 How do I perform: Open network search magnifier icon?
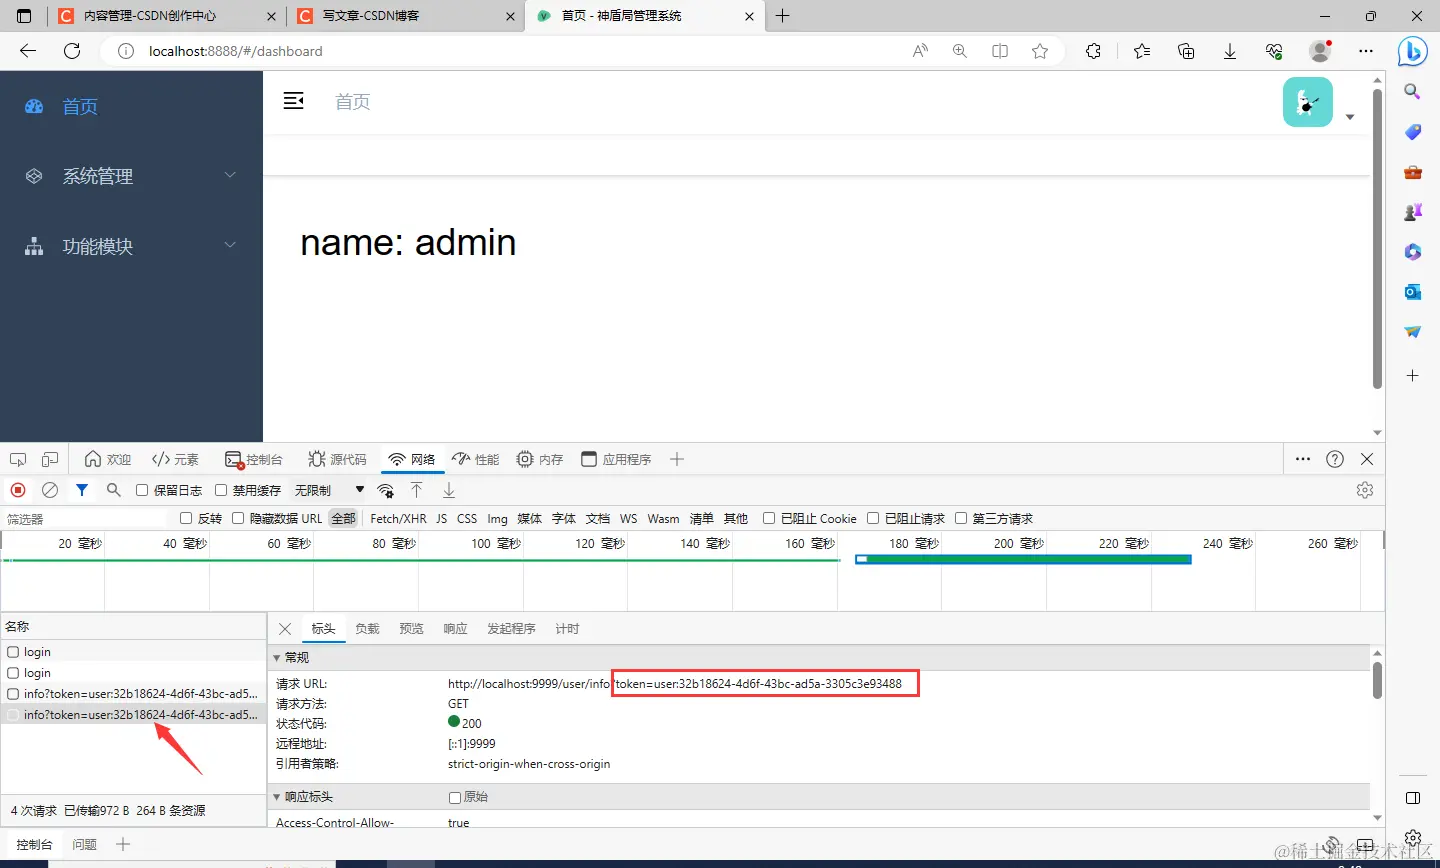[114, 490]
